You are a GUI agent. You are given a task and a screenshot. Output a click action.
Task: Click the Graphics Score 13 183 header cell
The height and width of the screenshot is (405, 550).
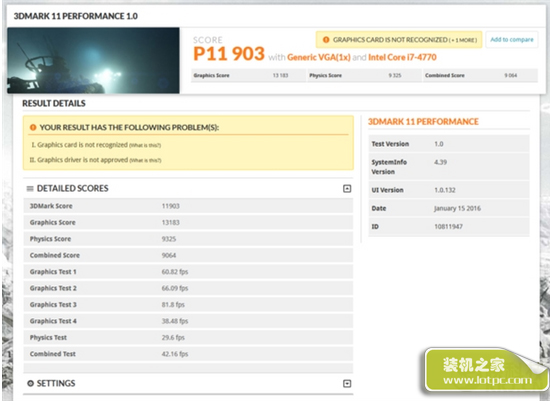click(x=248, y=75)
